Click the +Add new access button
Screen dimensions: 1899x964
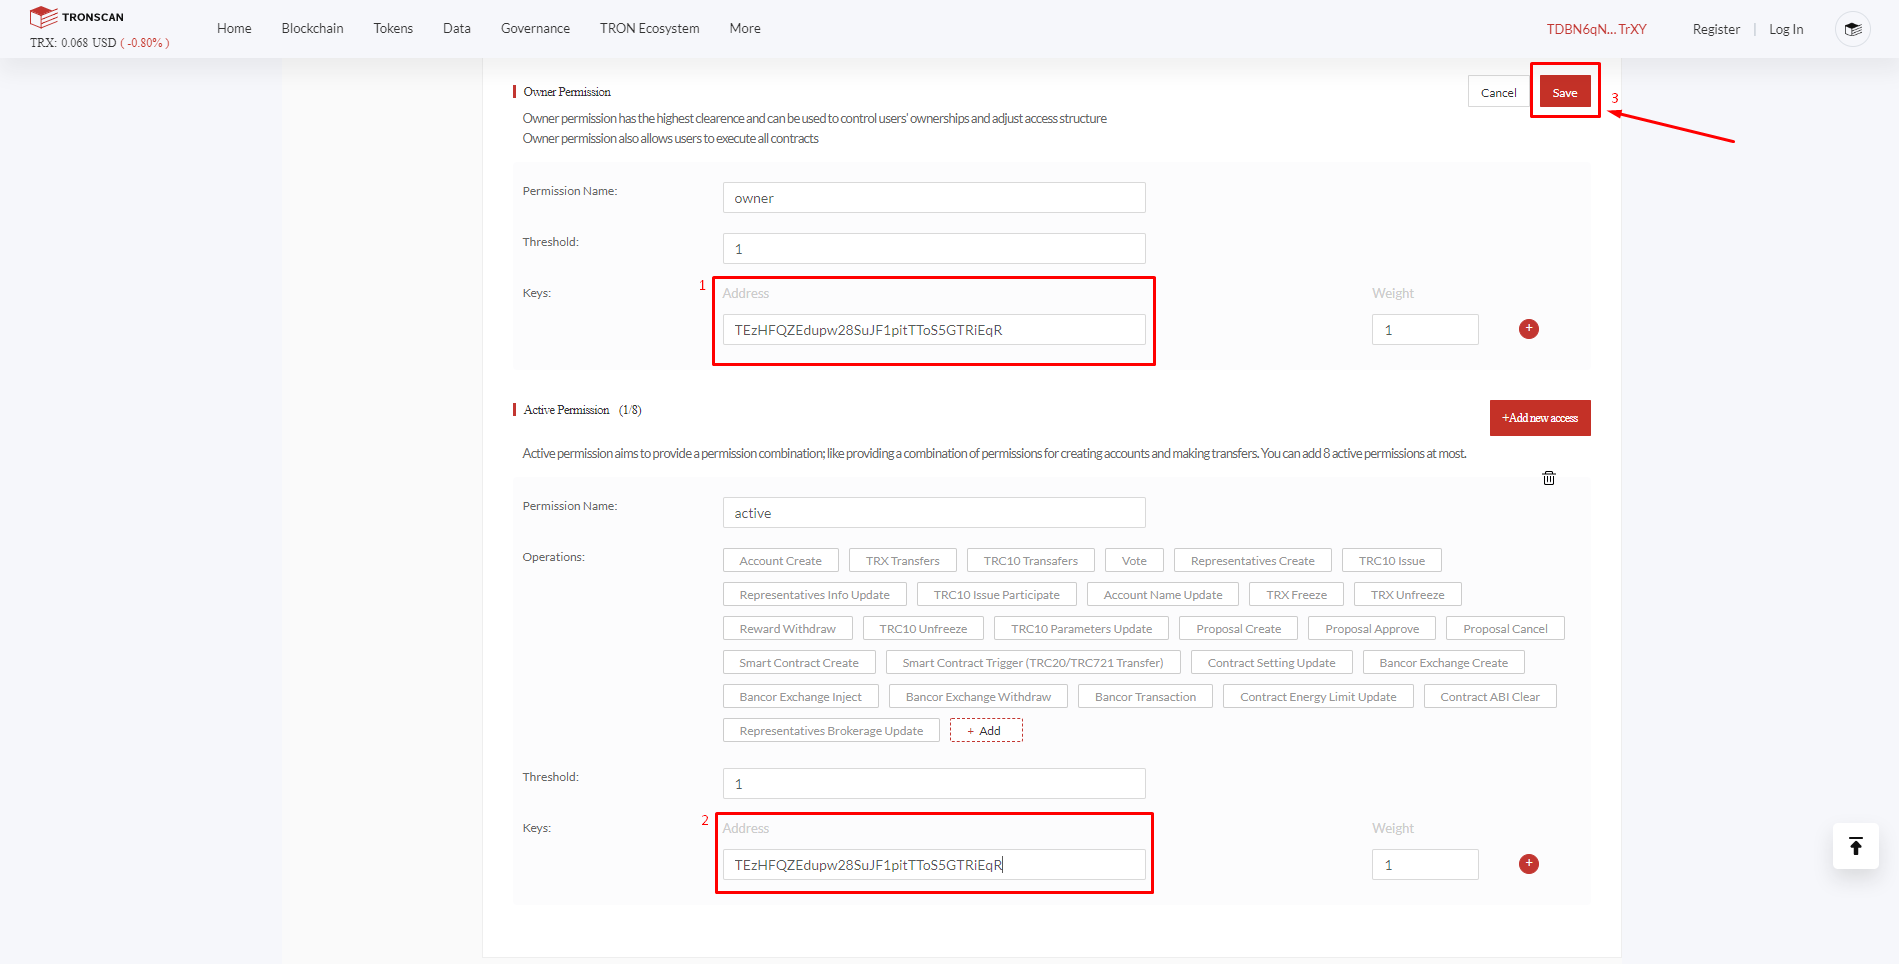(x=1540, y=418)
